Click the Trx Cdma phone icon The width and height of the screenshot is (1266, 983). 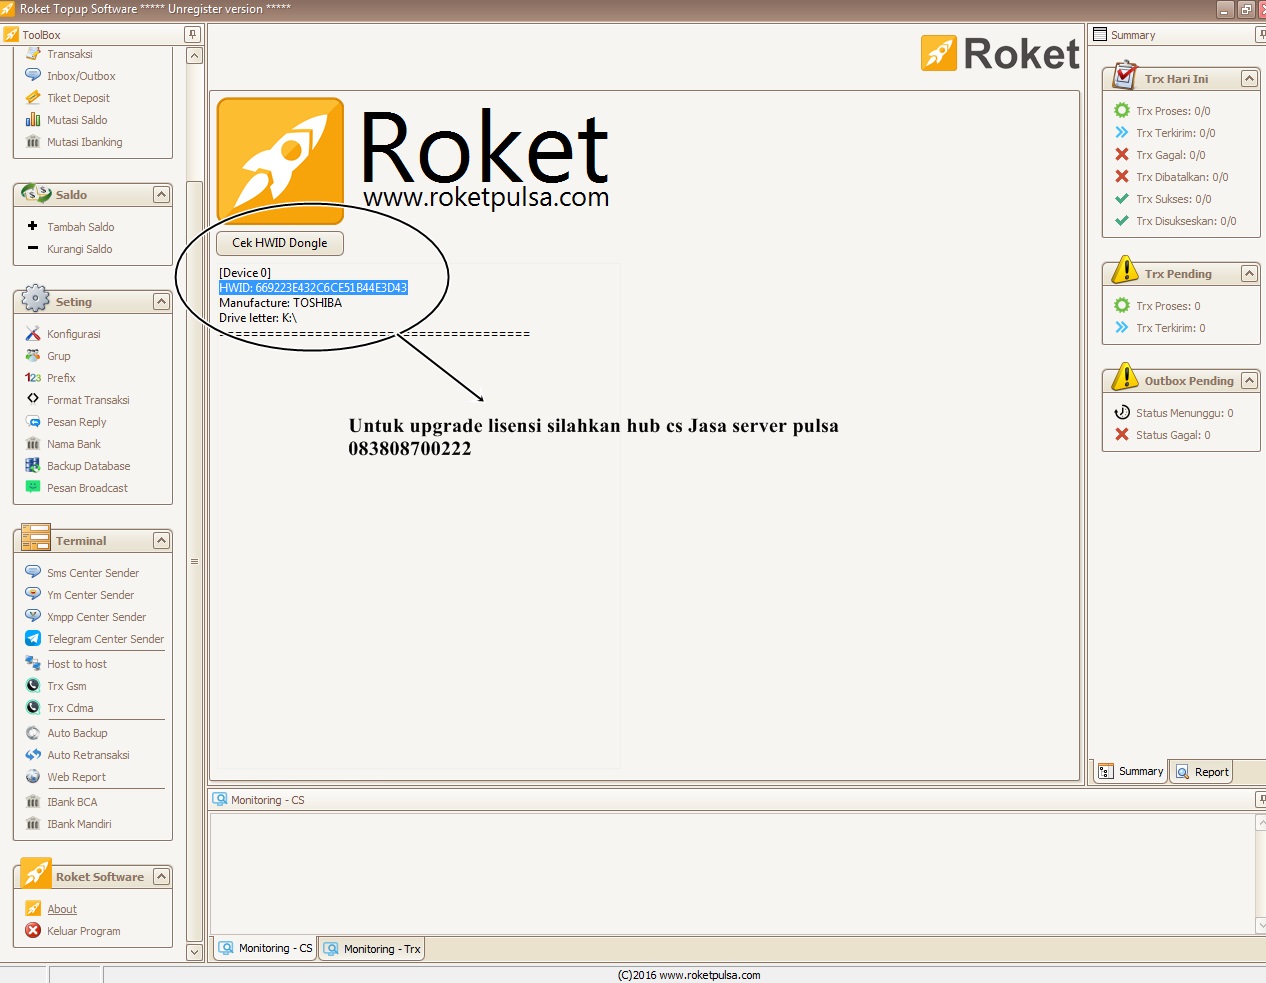(x=33, y=707)
